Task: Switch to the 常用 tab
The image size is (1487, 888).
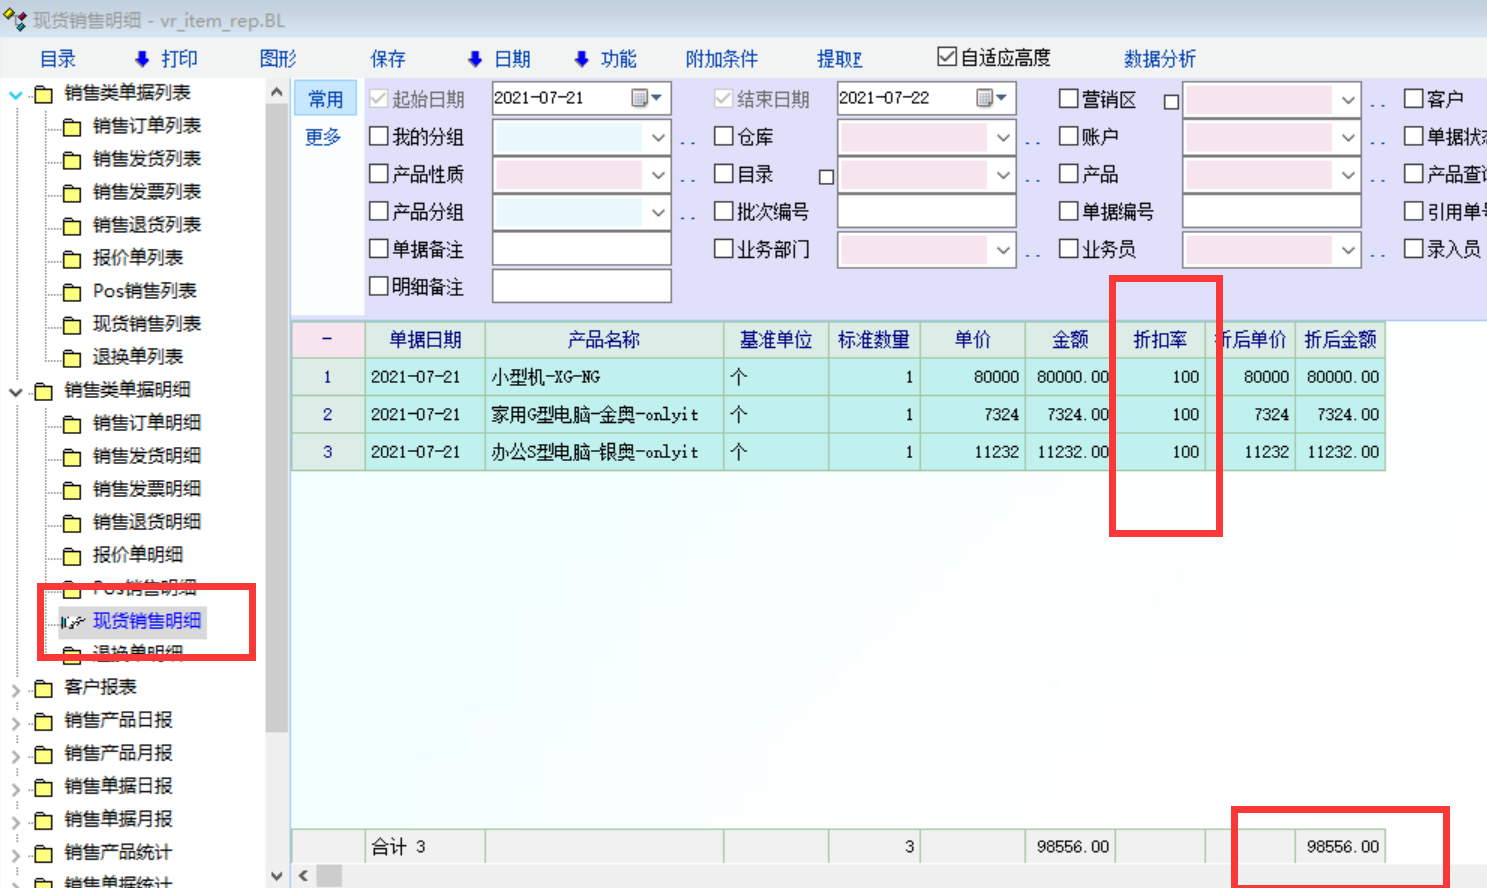Action: click(325, 99)
